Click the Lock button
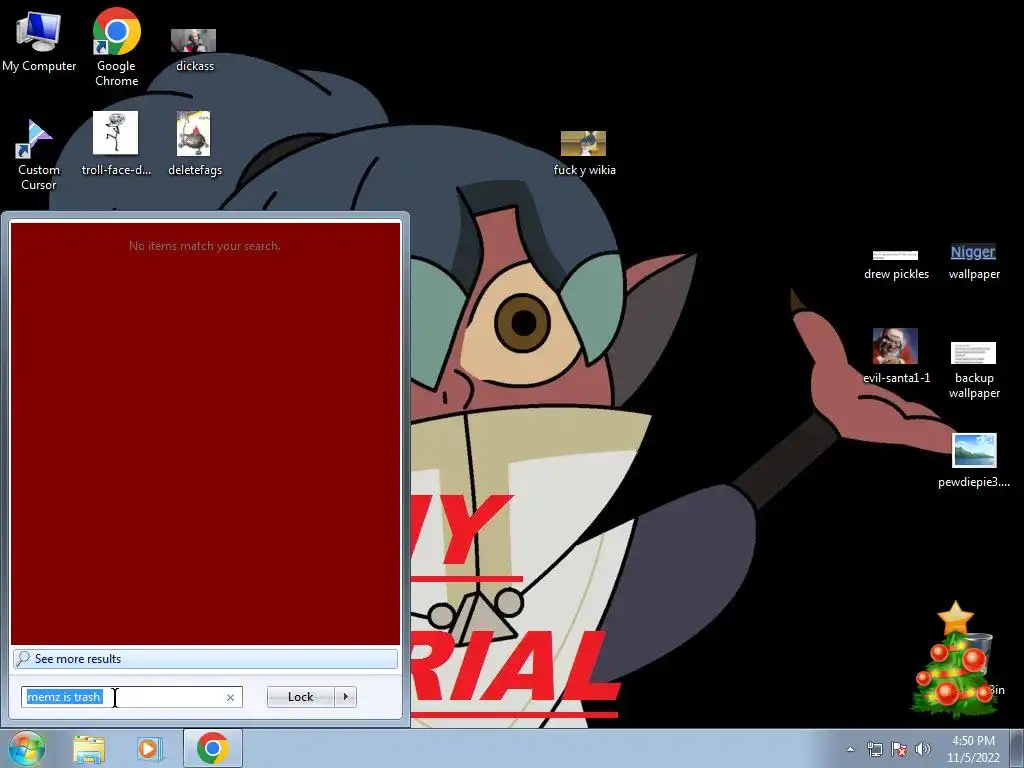1024x768 pixels. coord(300,697)
